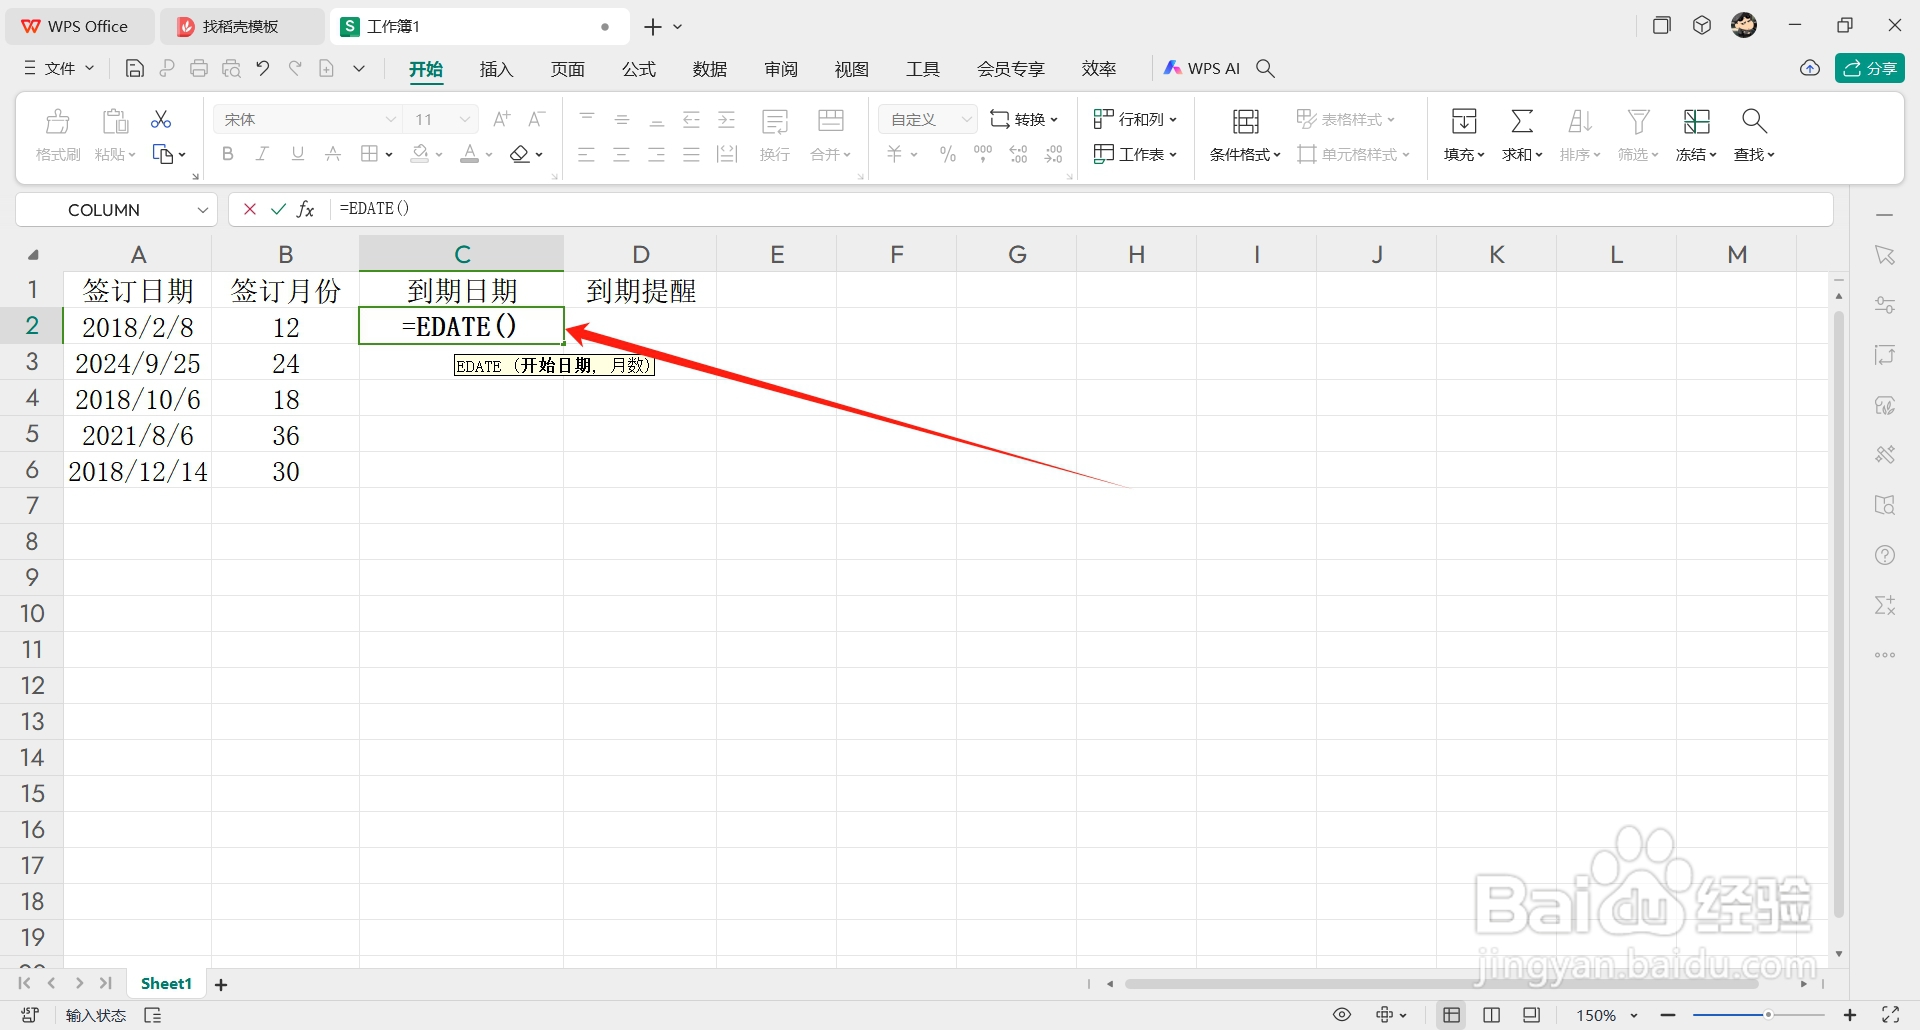Click the 分享 Share button
This screenshot has height=1030, width=1920.
tap(1869, 68)
